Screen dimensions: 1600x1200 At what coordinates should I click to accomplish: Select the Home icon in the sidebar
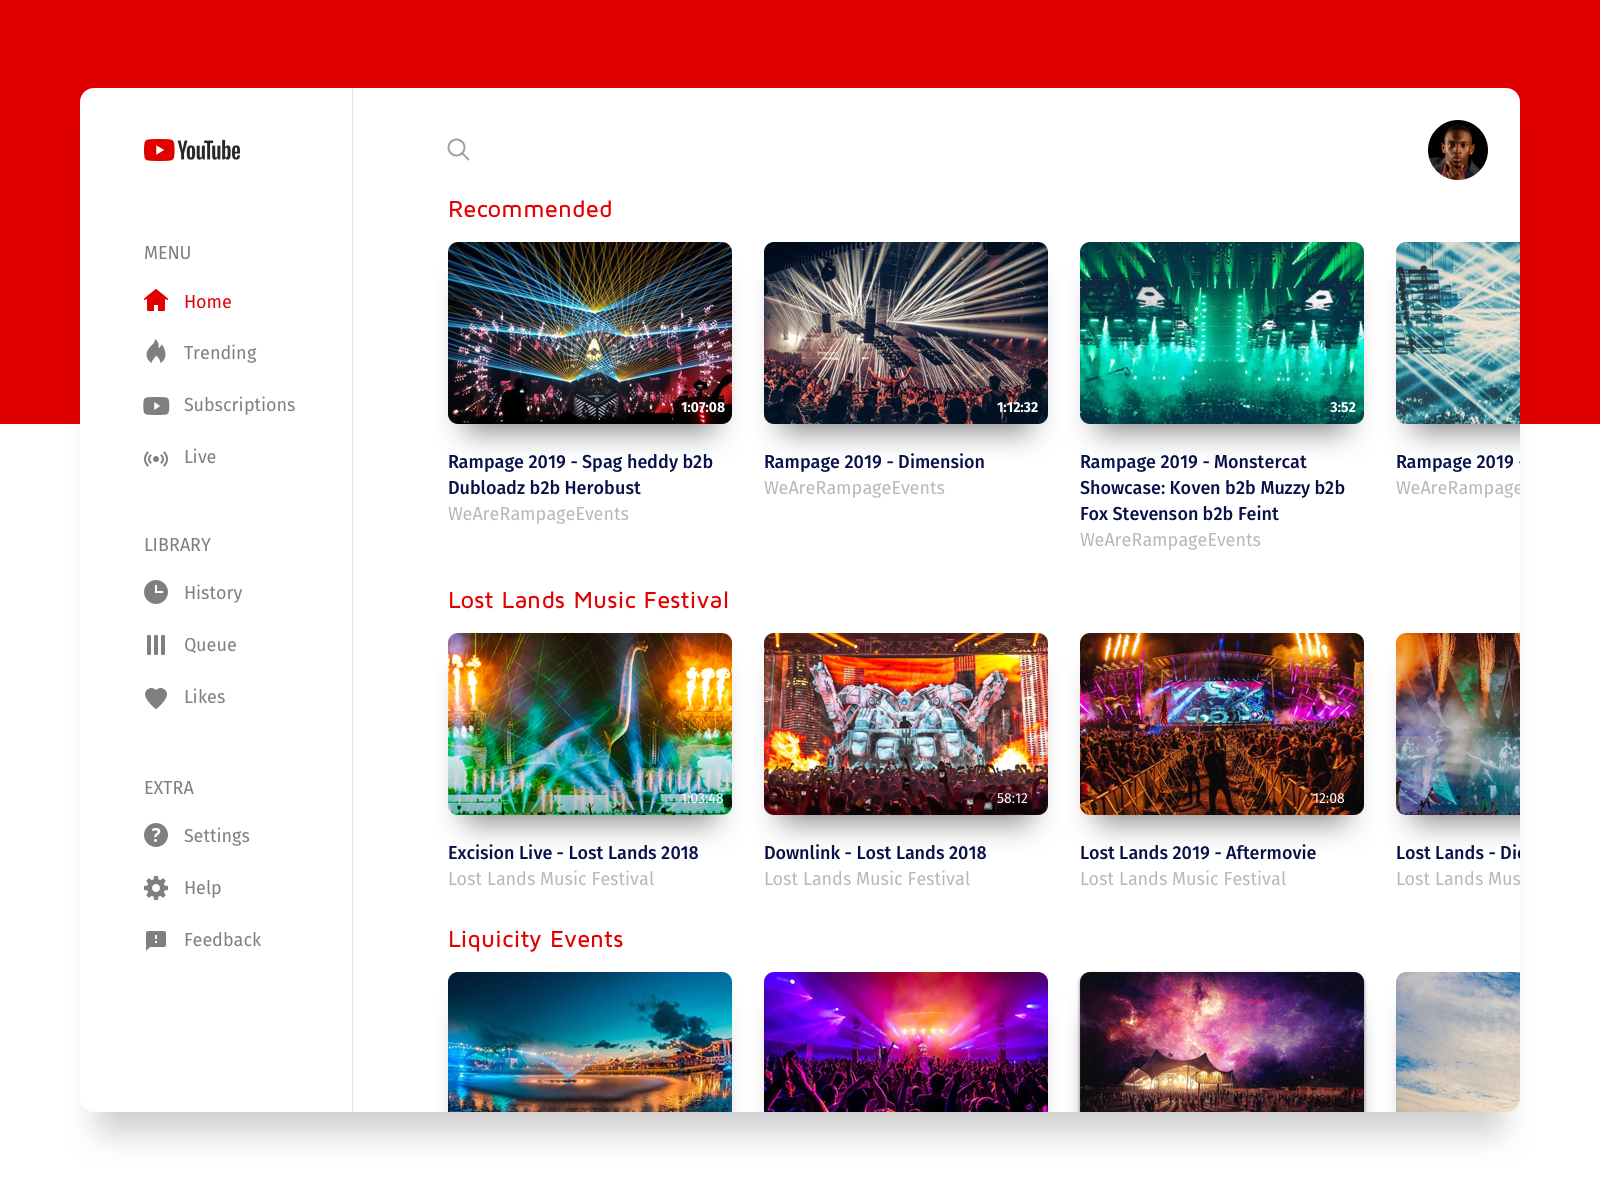click(x=156, y=300)
